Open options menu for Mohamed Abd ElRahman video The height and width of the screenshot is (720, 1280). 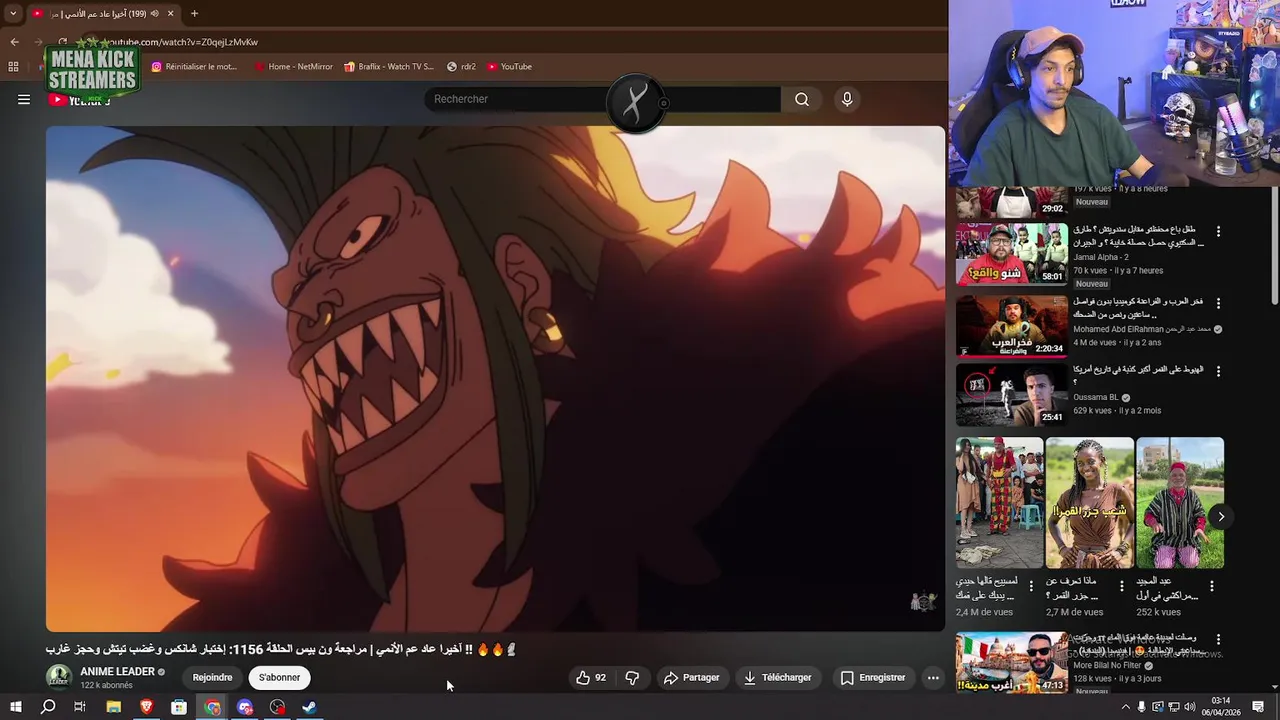(1218, 303)
